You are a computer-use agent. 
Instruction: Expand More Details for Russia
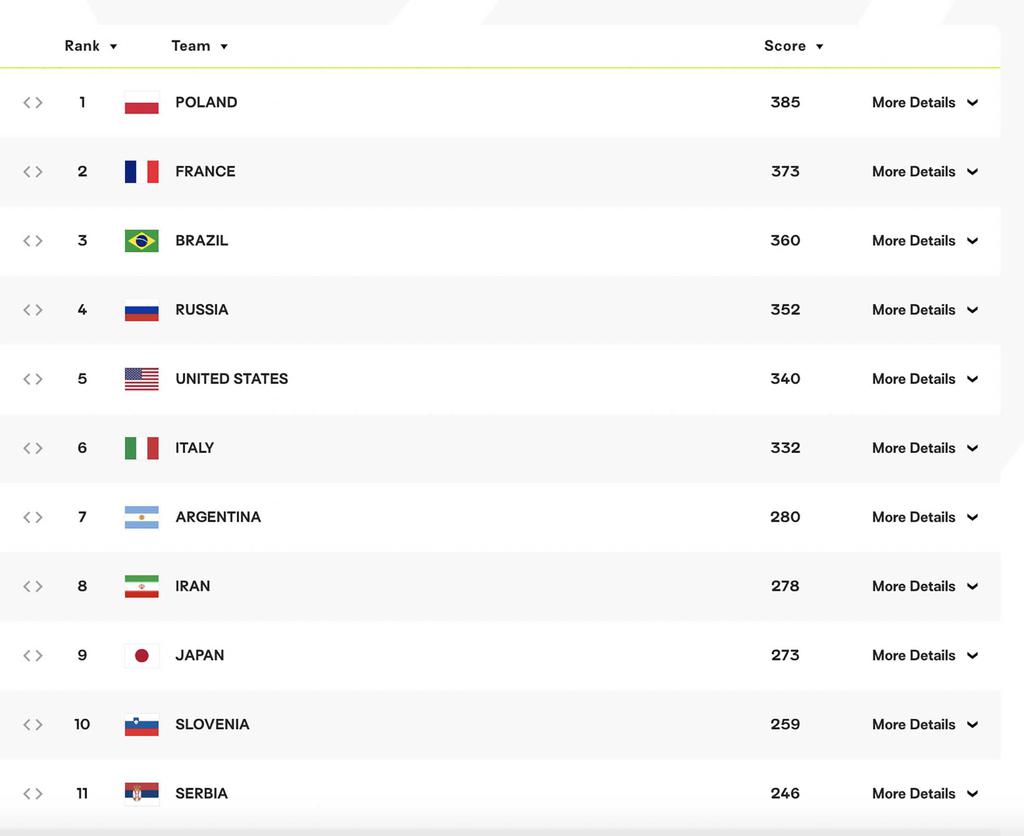pos(925,310)
